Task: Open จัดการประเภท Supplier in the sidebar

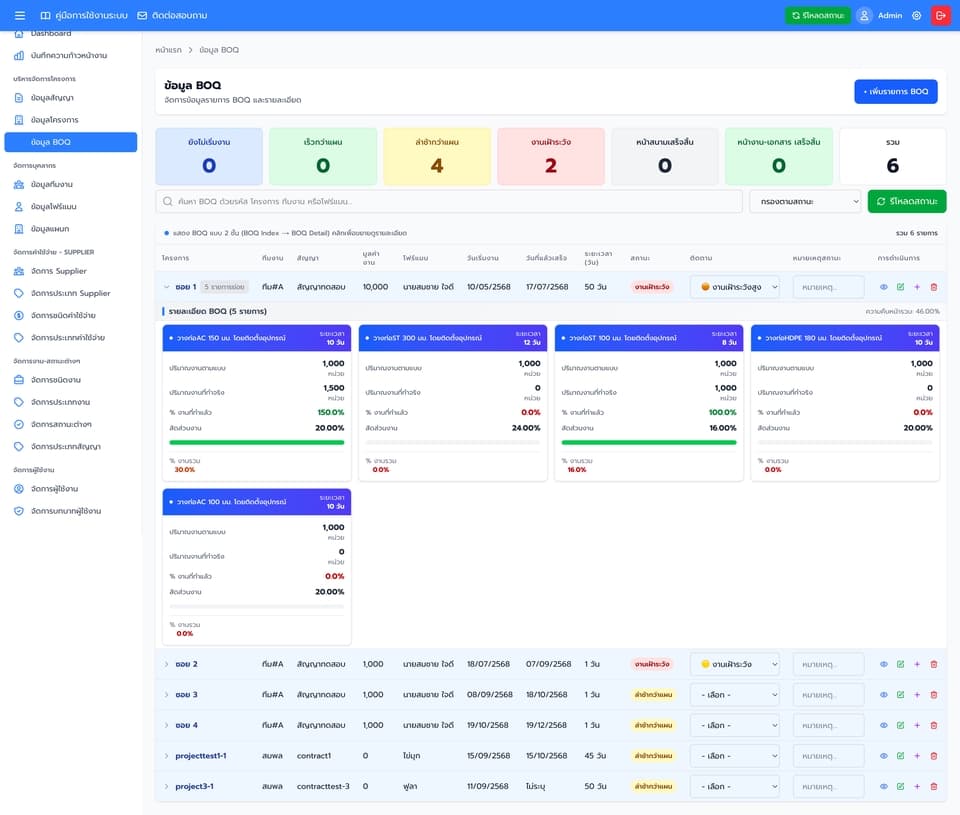Action: [x=70, y=293]
